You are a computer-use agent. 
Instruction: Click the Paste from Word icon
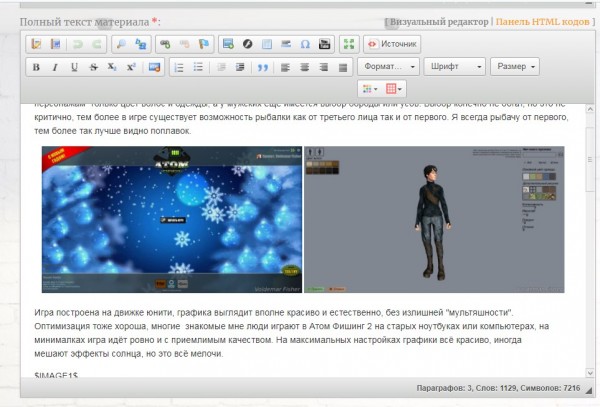pos(55,44)
